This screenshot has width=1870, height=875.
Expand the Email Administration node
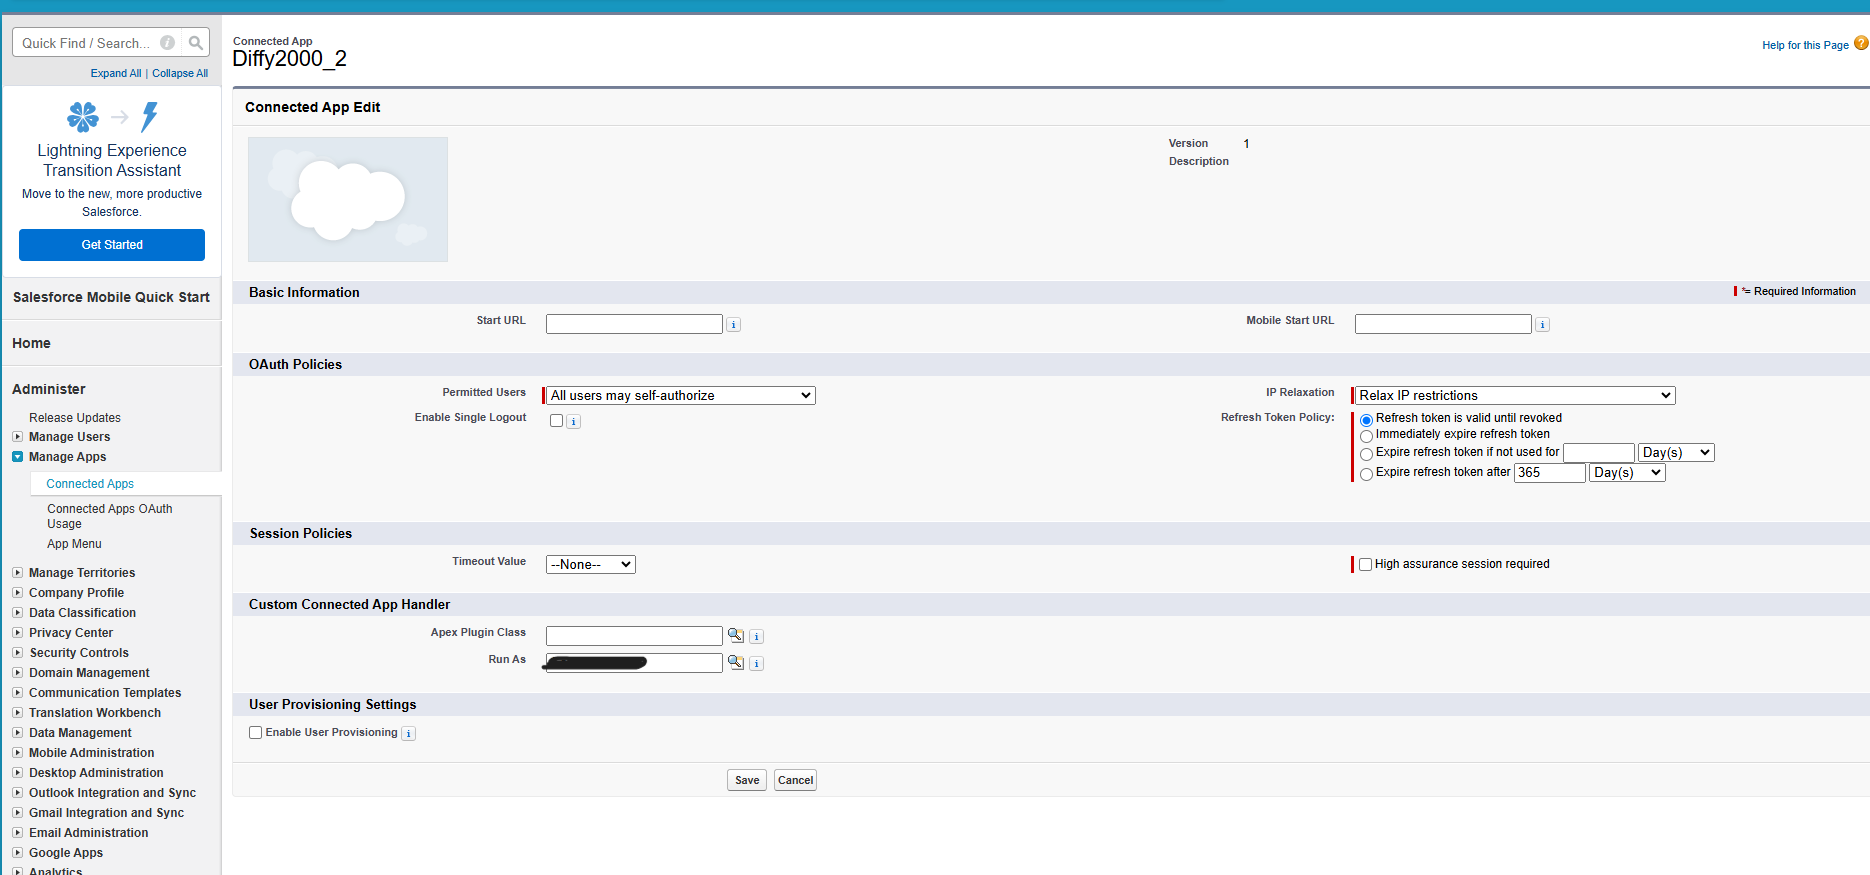tap(17, 832)
